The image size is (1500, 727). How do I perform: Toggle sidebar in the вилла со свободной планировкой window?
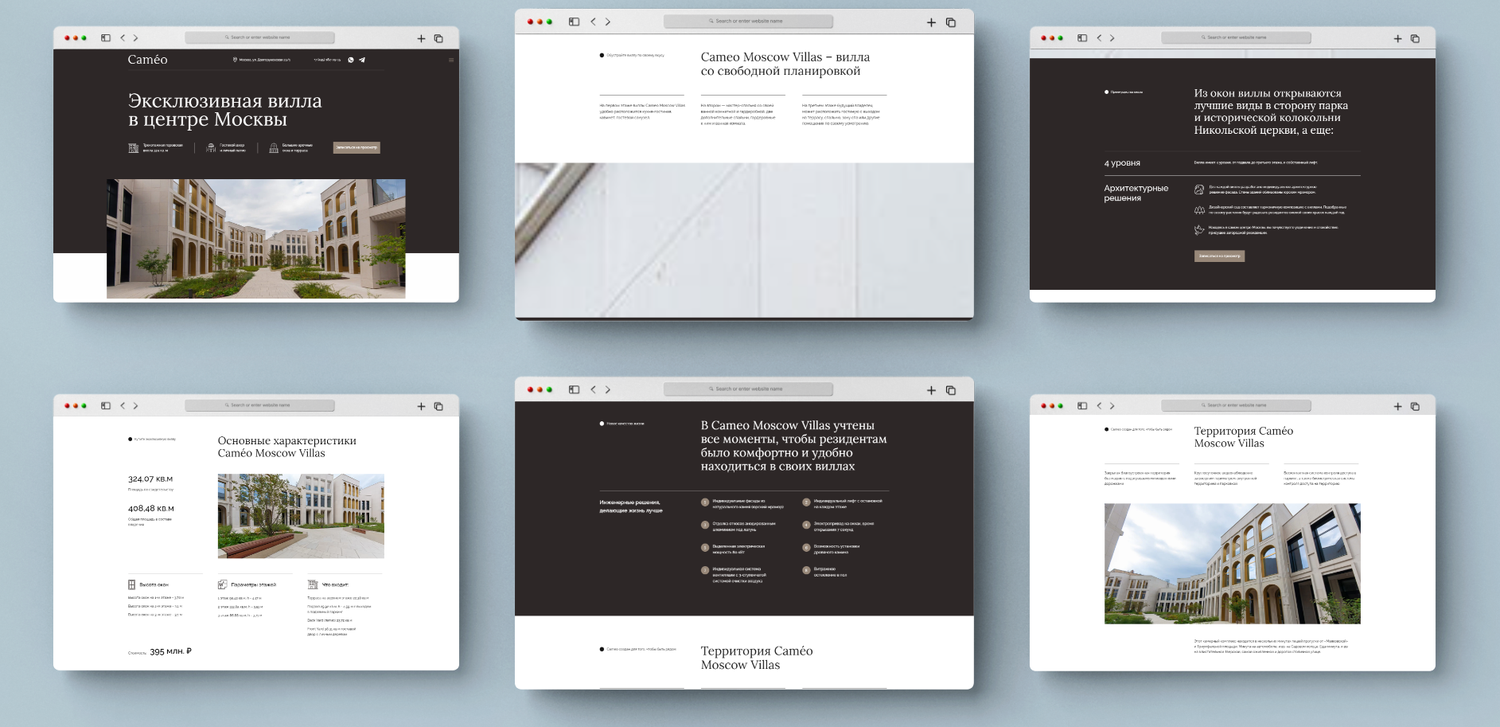point(574,21)
